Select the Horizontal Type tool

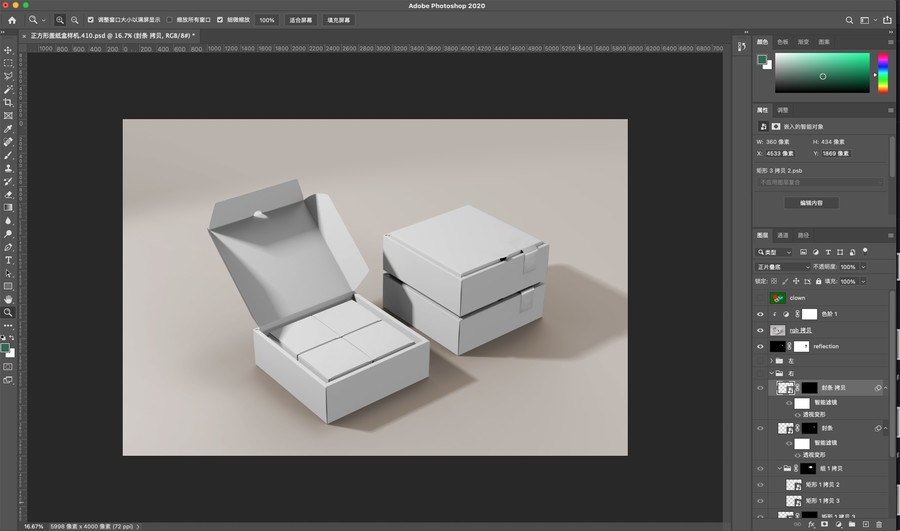(x=8, y=260)
